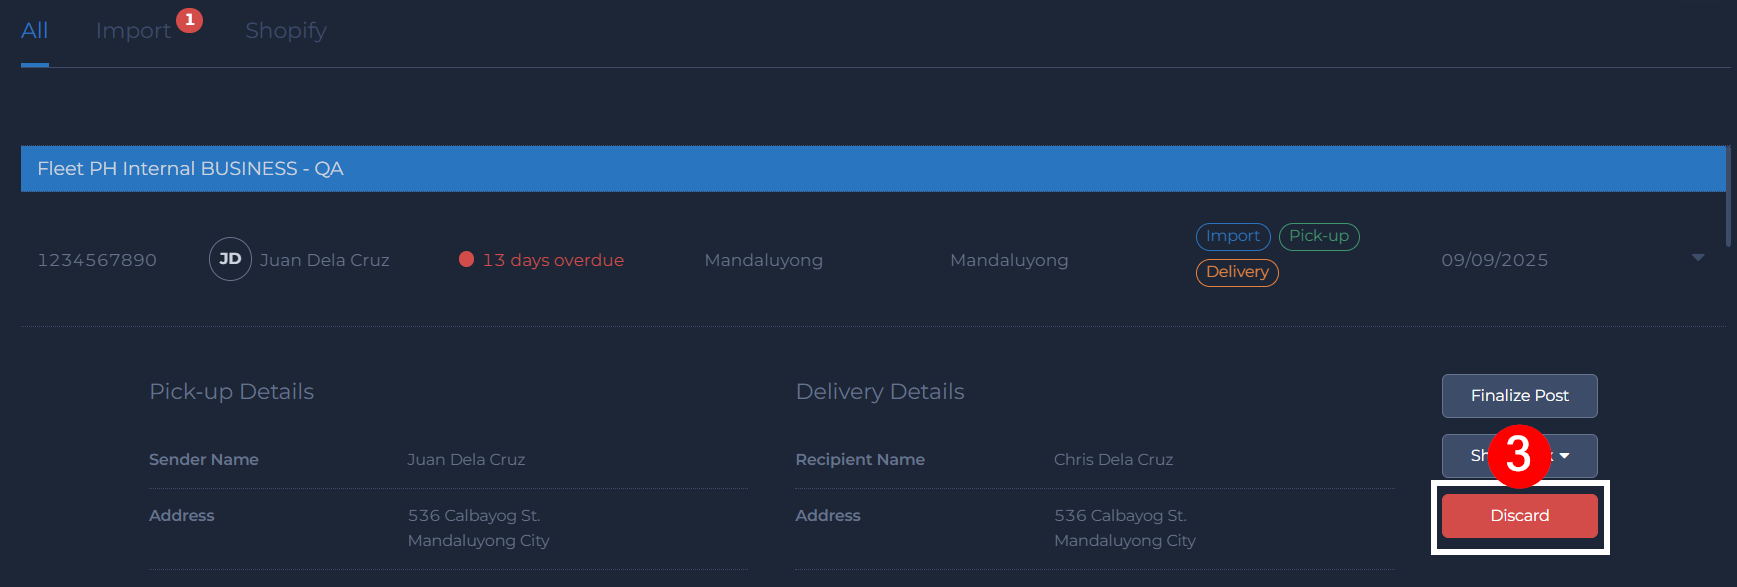The image size is (1737, 587).
Task: Select the Shopify tab
Action: (286, 31)
